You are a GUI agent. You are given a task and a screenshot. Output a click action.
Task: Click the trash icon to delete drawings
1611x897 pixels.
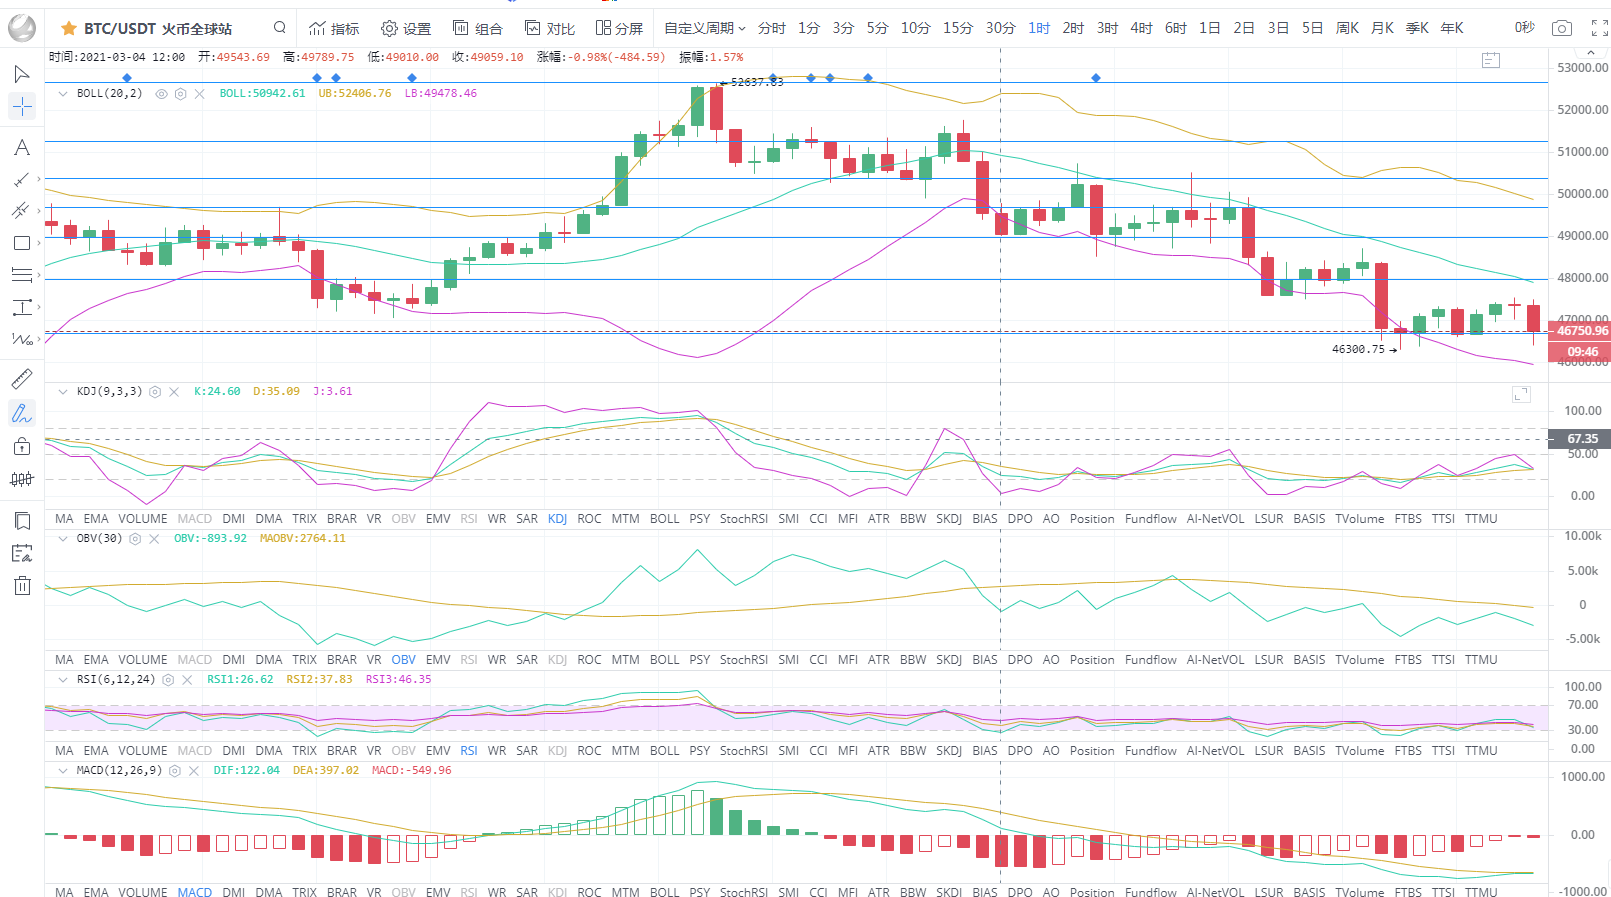(21, 586)
